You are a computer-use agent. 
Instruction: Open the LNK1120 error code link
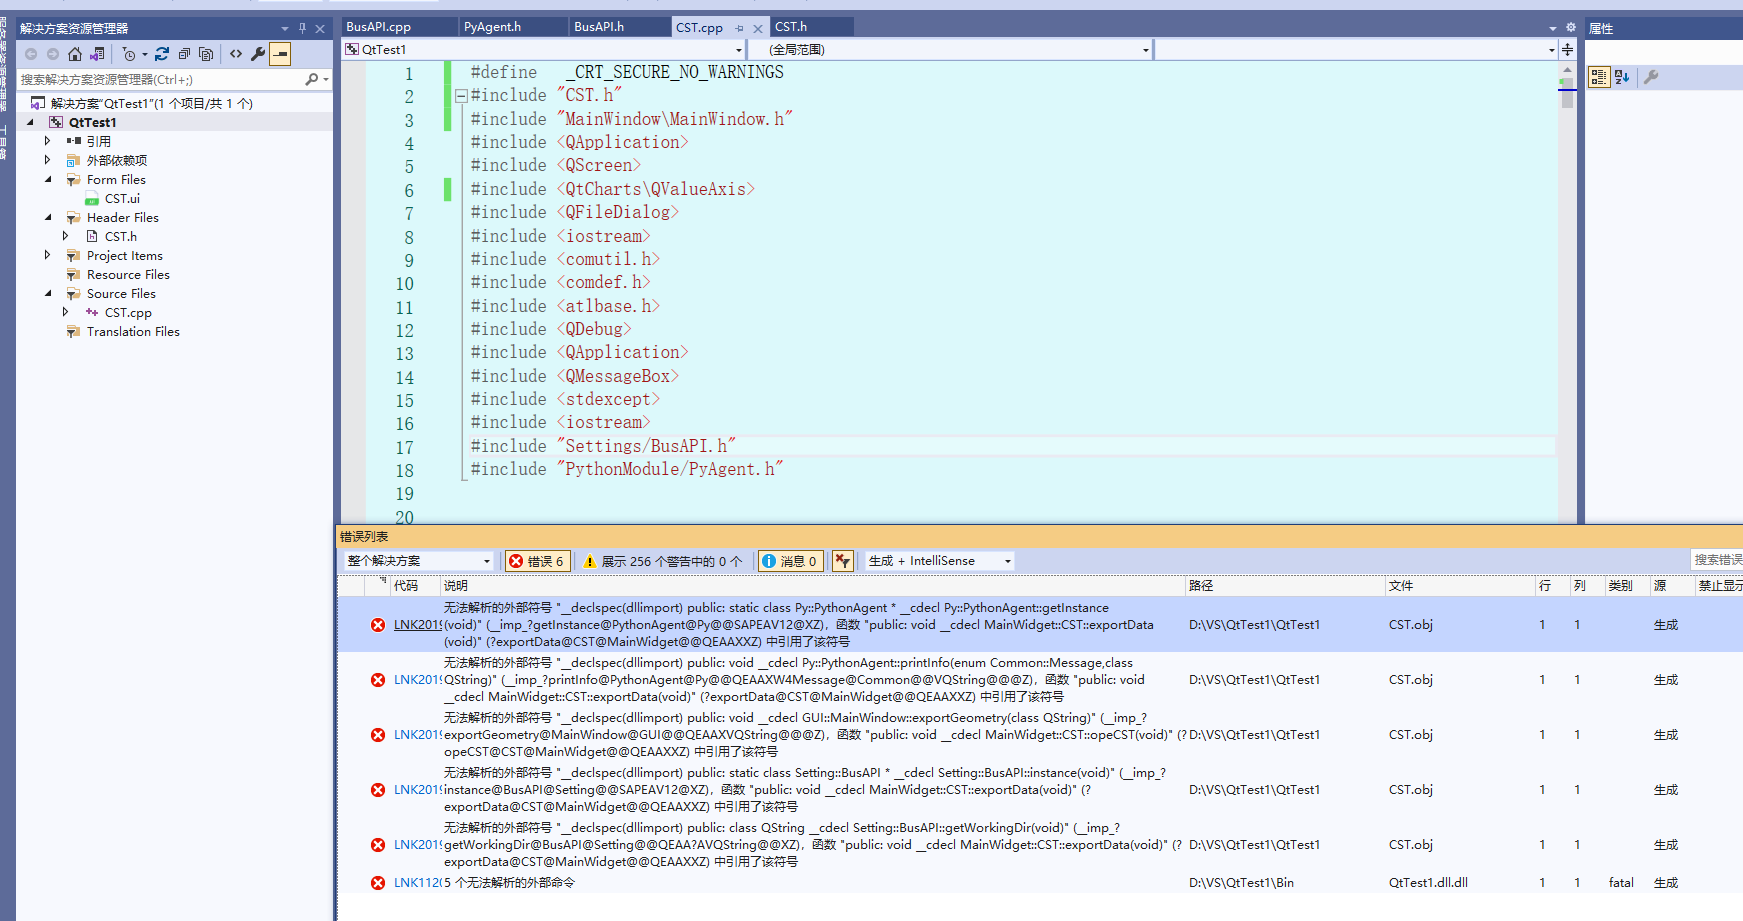417,883
